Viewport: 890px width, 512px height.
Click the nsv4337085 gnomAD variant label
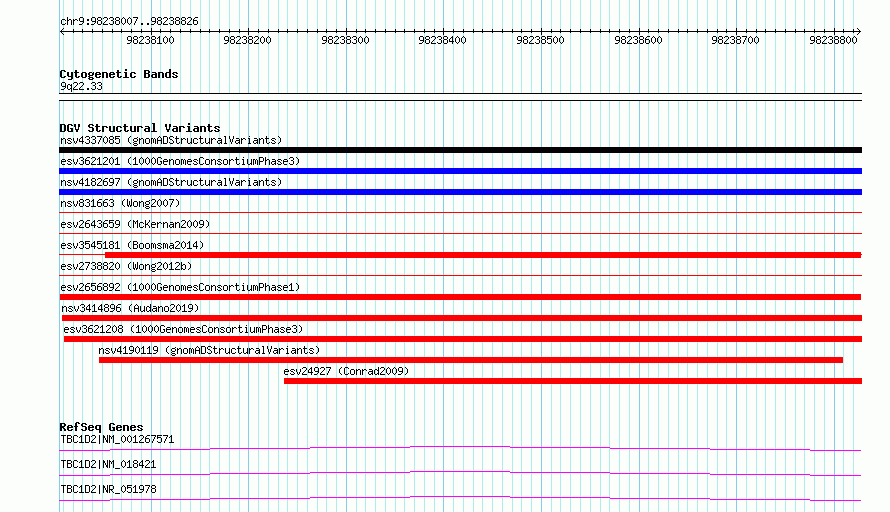pyautogui.click(x=171, y=140)
